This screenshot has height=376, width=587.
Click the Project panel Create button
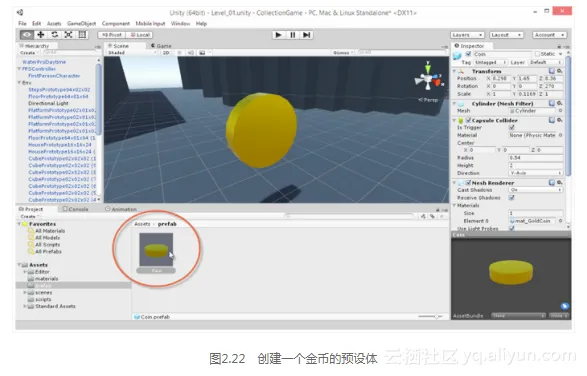[29, 216]
